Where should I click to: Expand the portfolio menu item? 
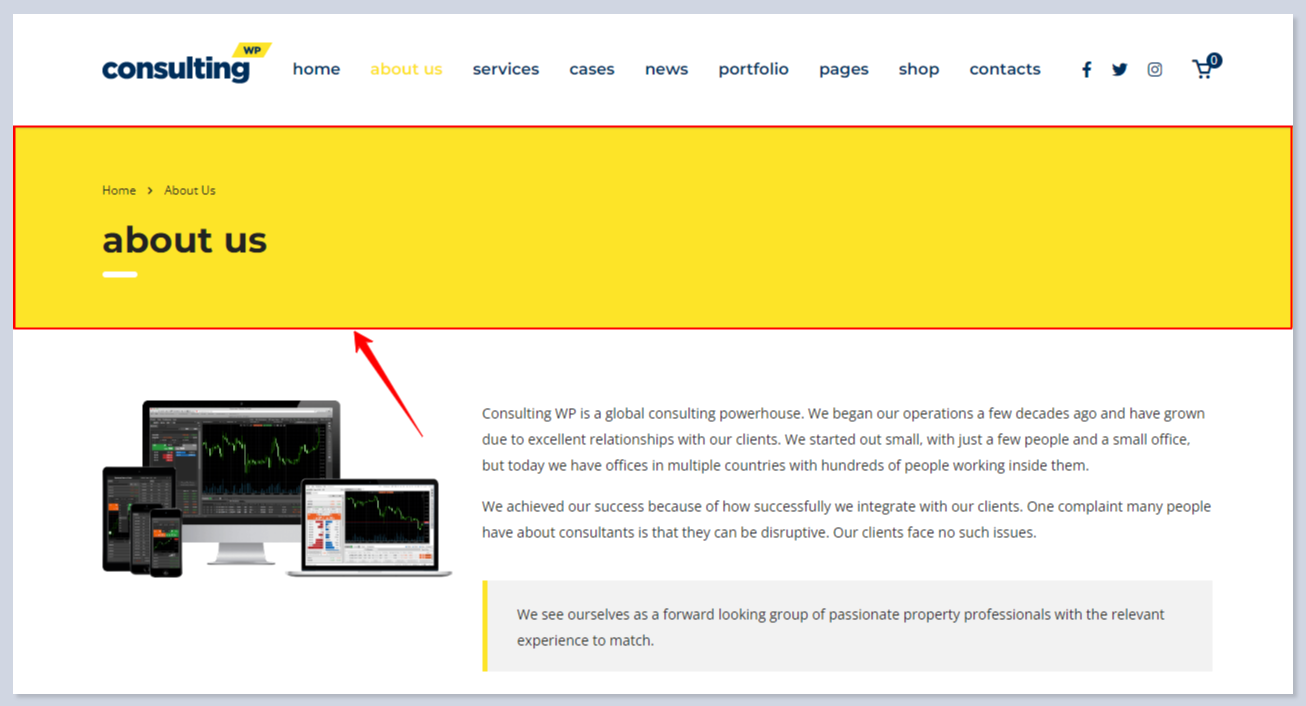[753, 69]
